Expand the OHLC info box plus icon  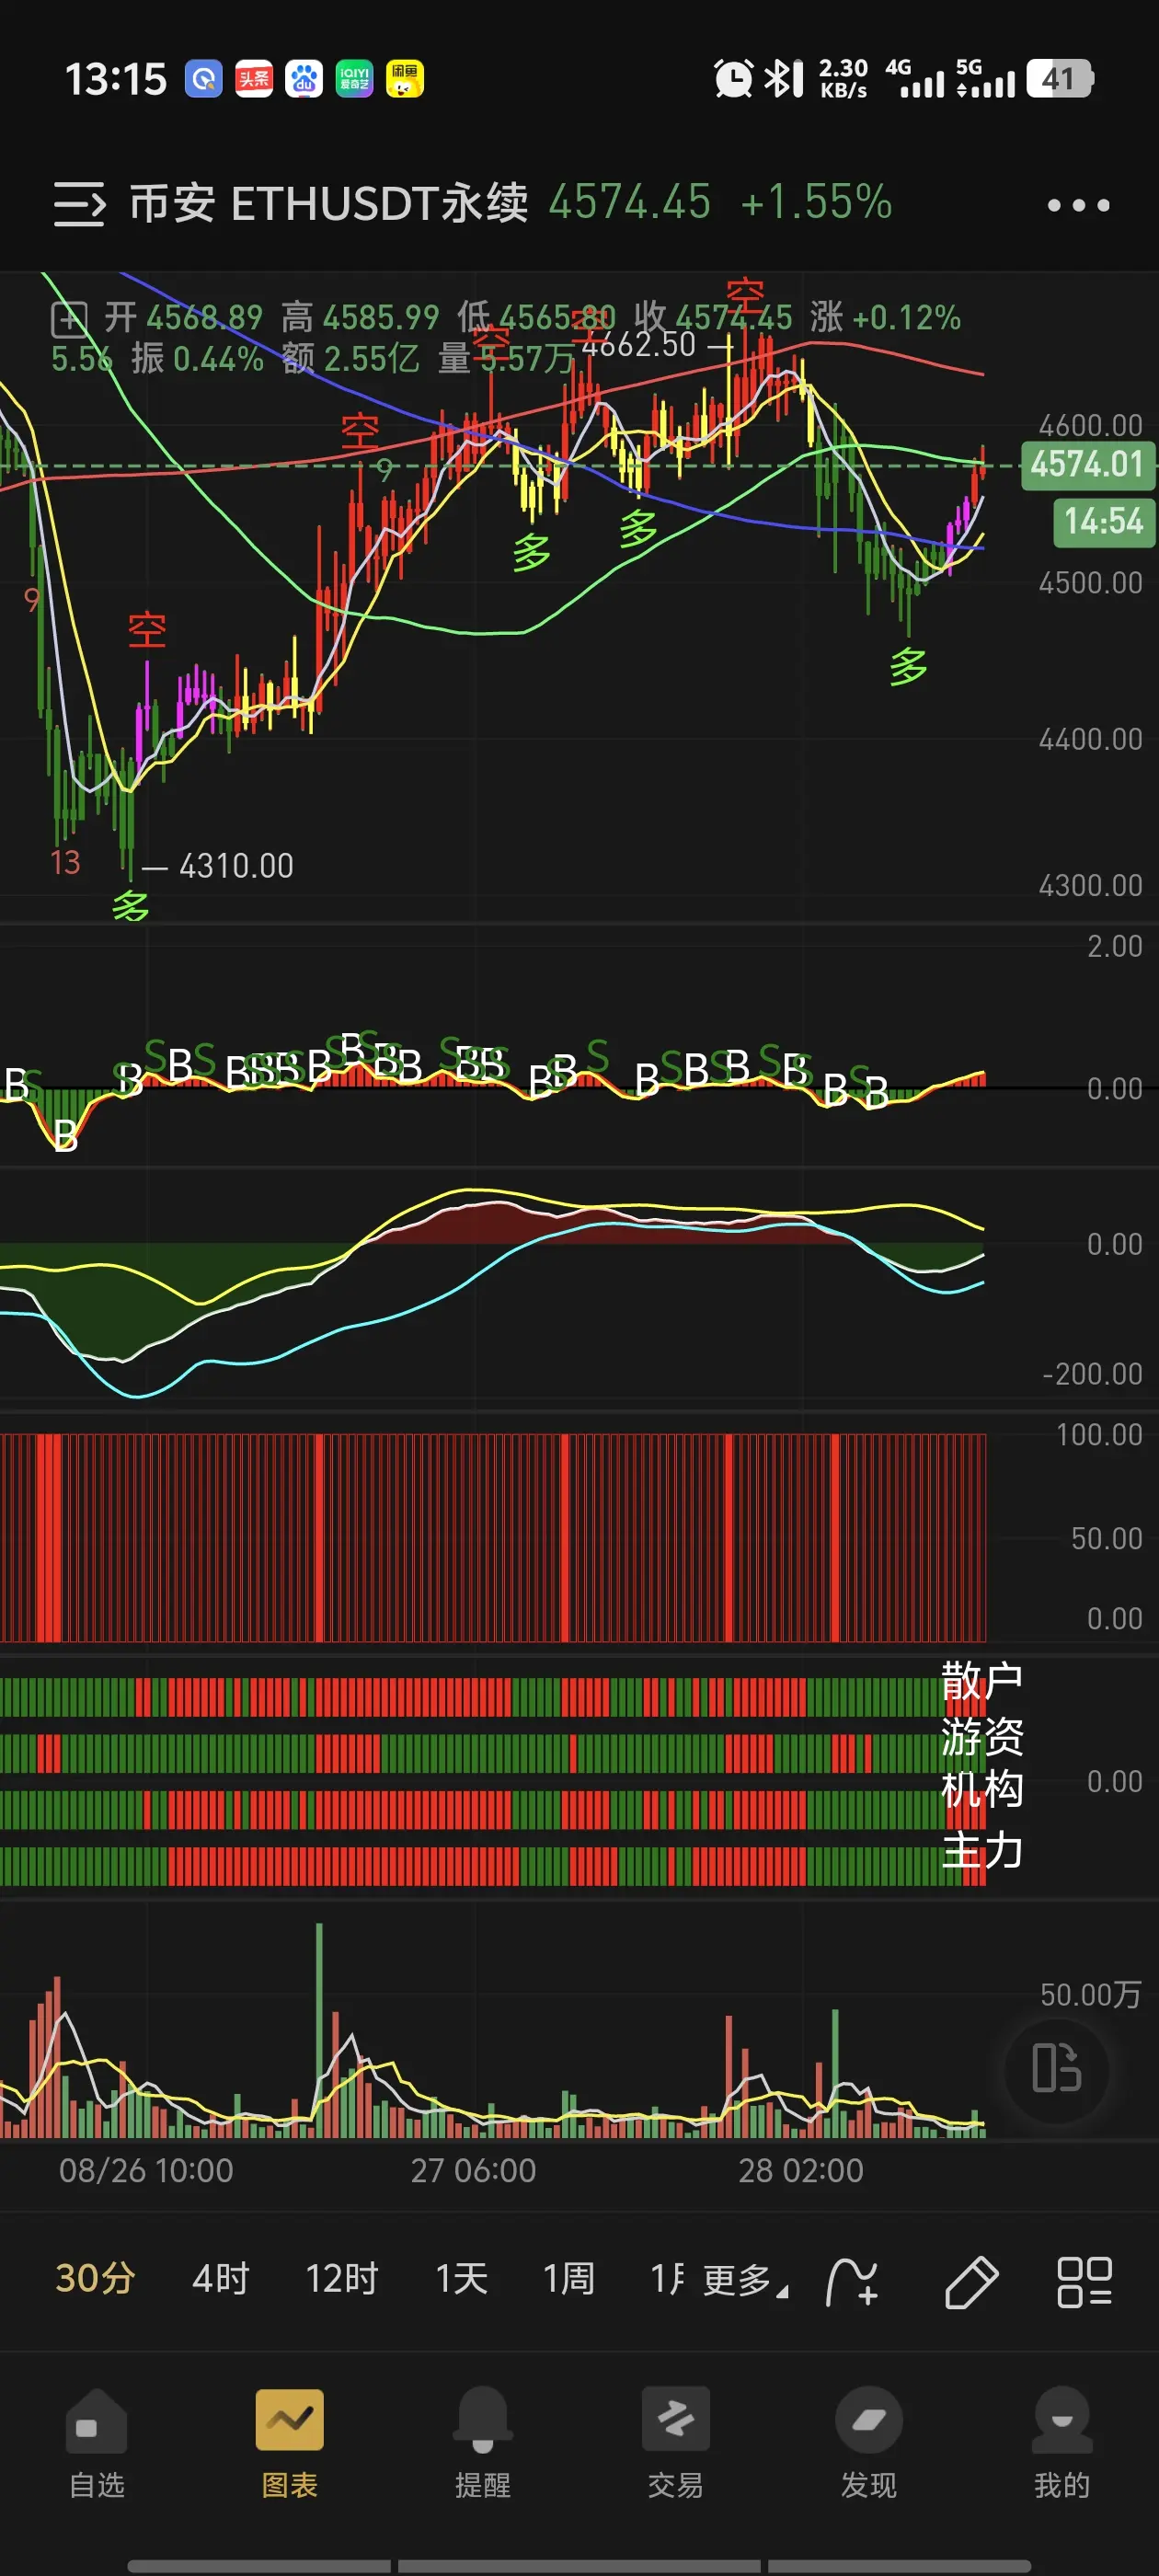(x=69, y=319)
